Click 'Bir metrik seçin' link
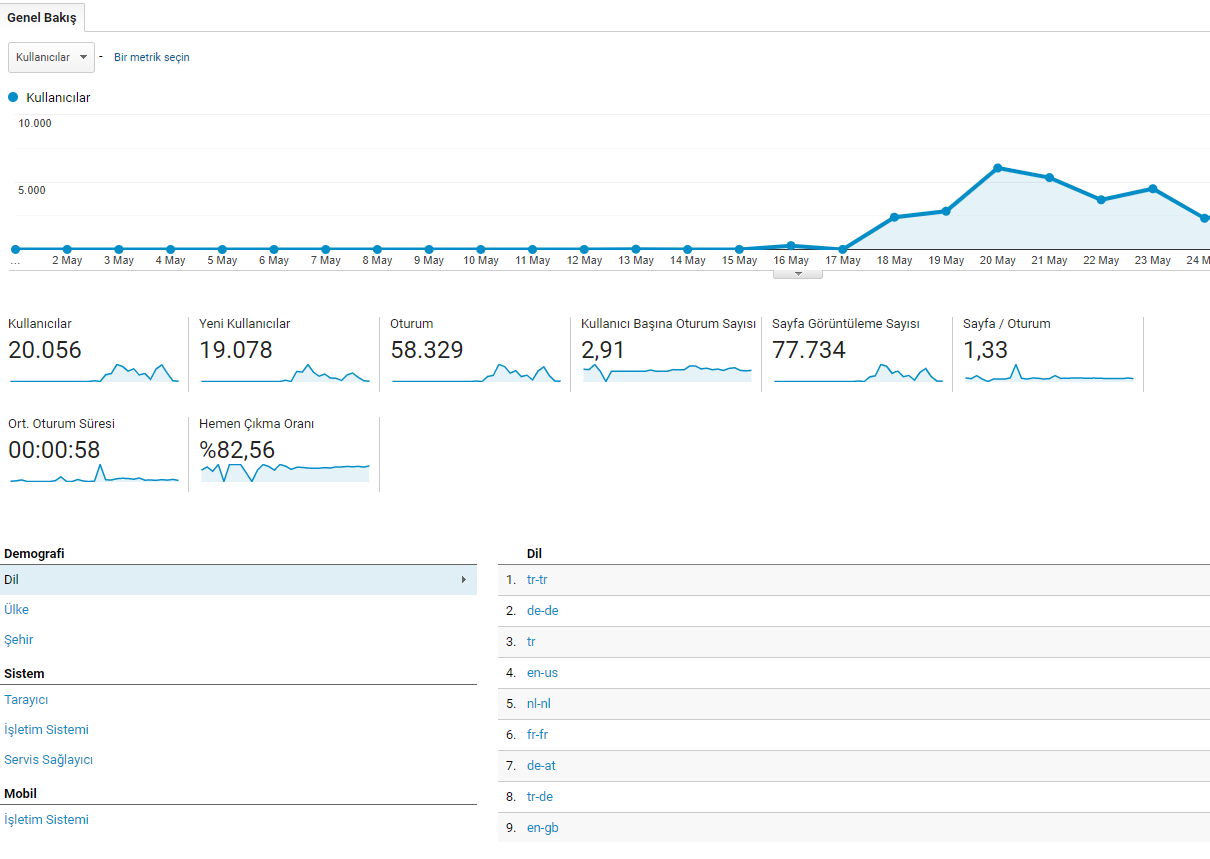Screen dimensions: 1210x859 coord(151,57)
